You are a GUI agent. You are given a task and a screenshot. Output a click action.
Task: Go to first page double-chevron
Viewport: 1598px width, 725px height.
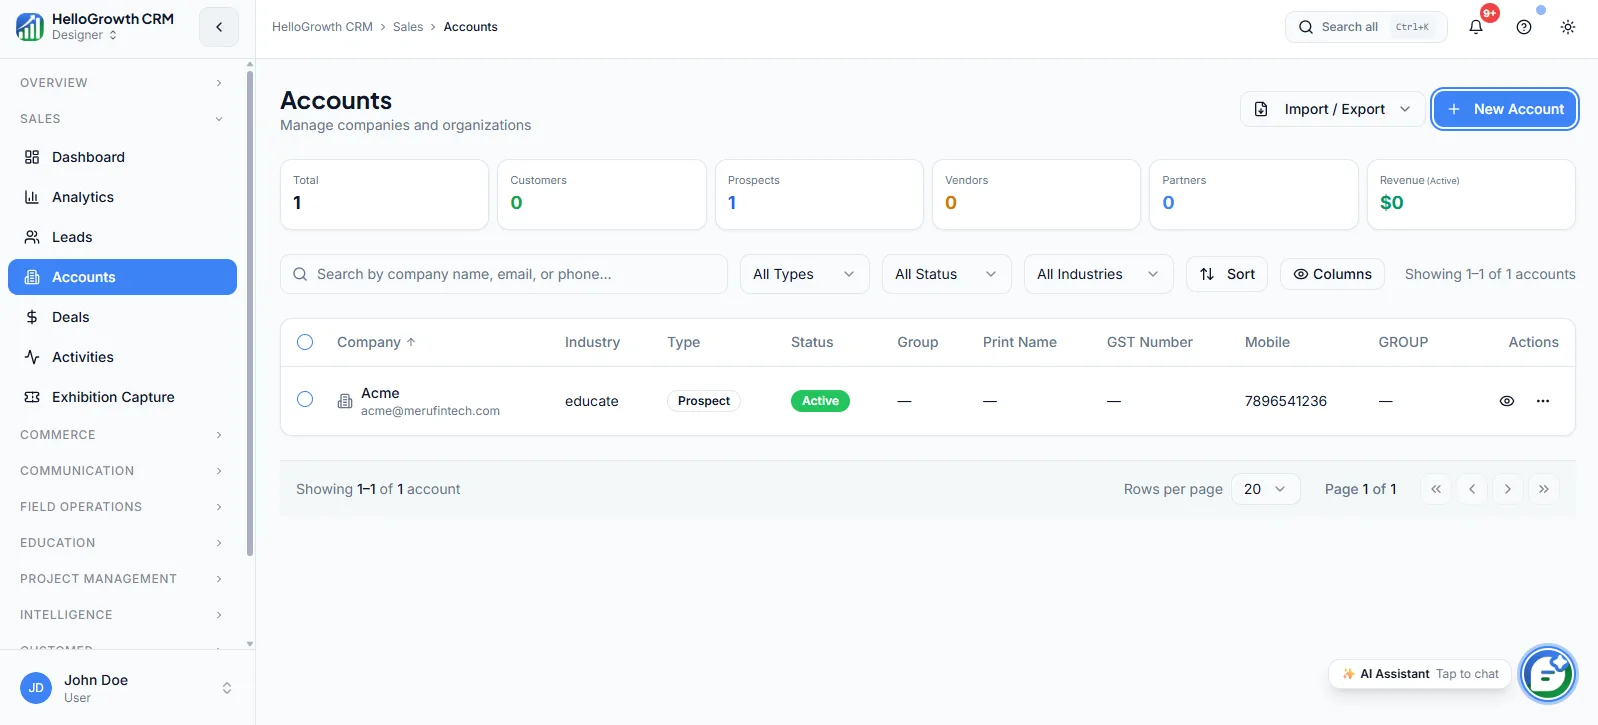coord(1436,489)
